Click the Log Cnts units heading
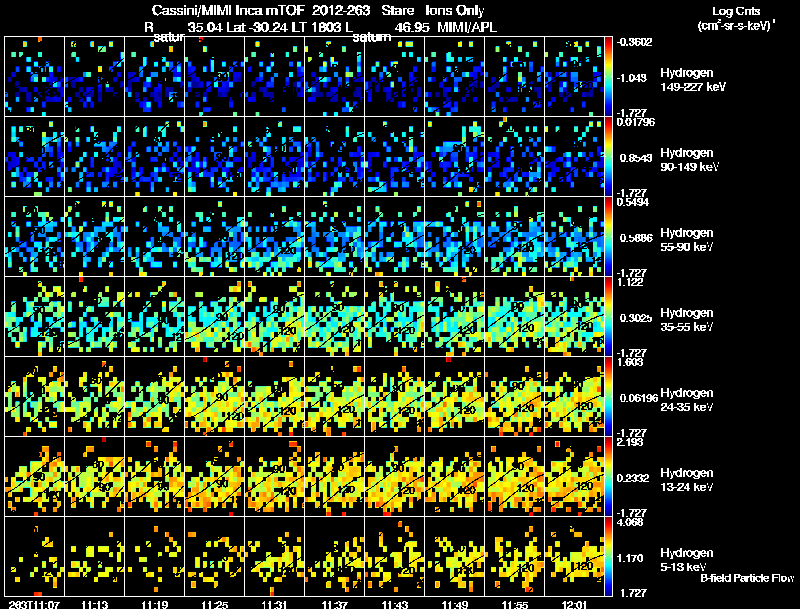The image size is (800, 609). [736, 18]
